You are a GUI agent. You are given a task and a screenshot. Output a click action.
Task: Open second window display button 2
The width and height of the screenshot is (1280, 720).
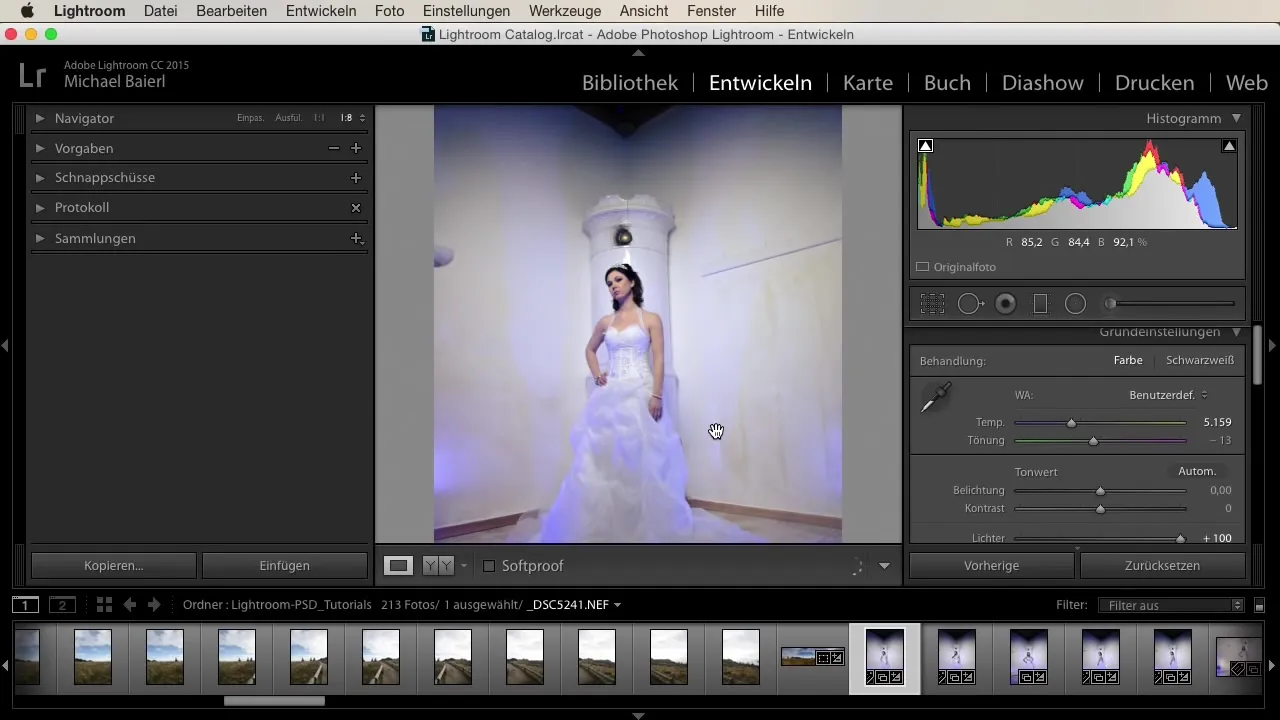(62, 605)
